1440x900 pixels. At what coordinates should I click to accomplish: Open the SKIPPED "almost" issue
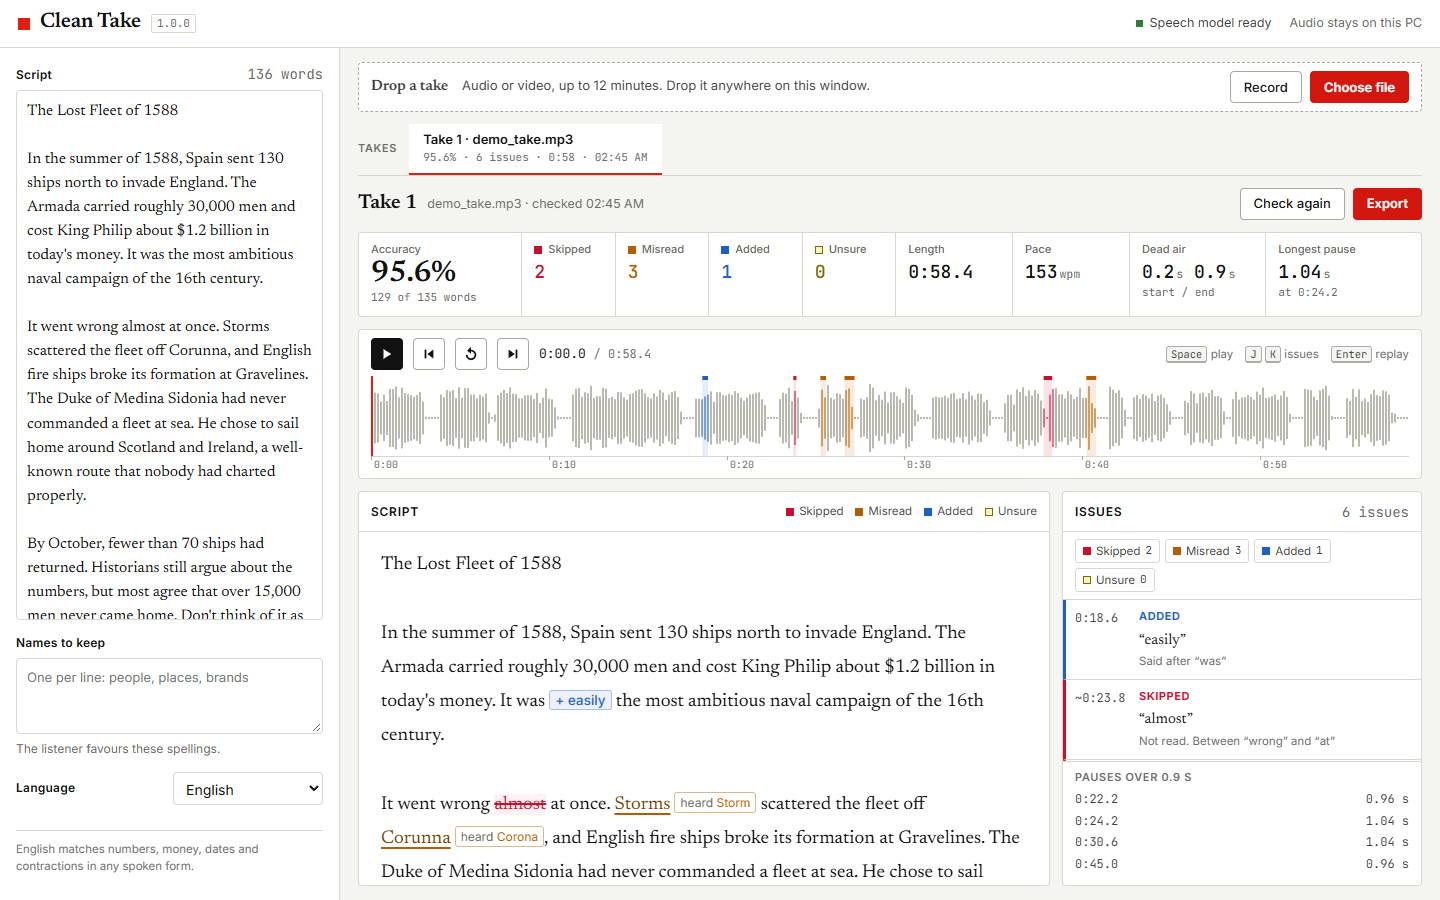pyautogui.click(x=1242, y=719)
